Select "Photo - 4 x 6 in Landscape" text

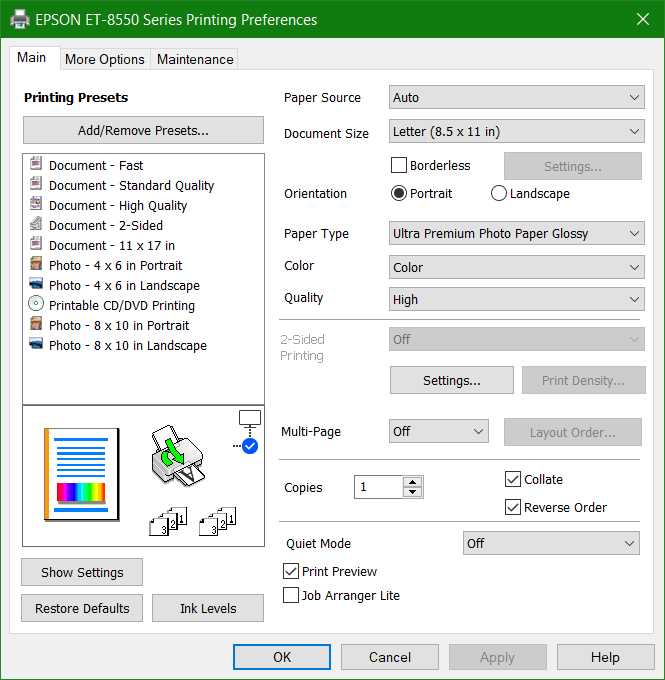[124, 285]
